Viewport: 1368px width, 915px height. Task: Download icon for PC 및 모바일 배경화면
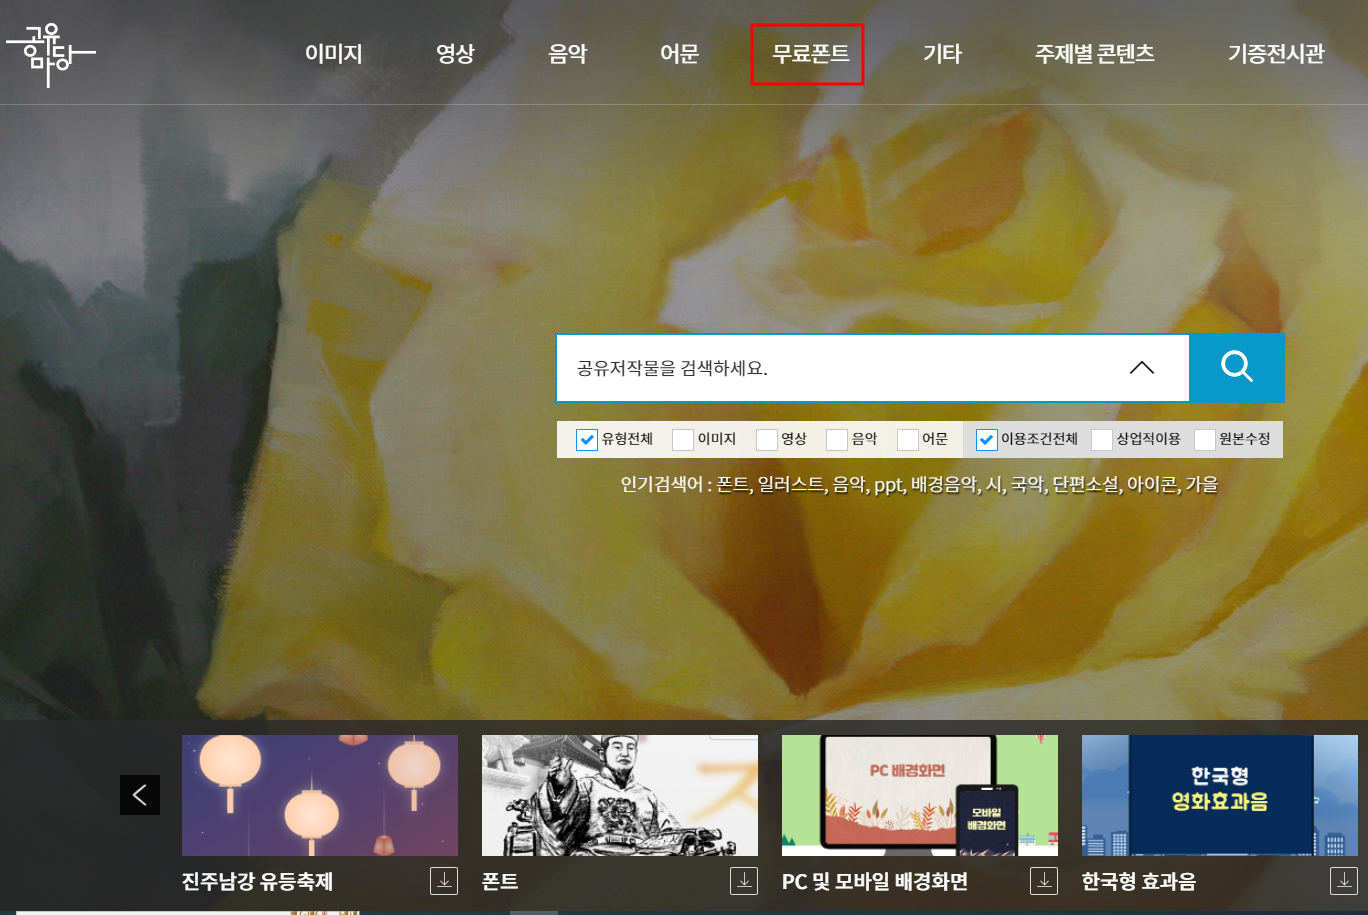point(1044,880)
